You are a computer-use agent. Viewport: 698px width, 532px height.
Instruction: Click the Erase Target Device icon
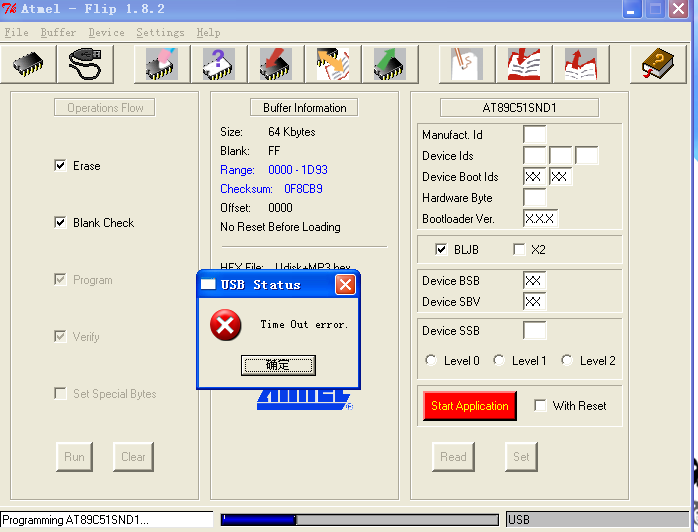tap(162, 64)
